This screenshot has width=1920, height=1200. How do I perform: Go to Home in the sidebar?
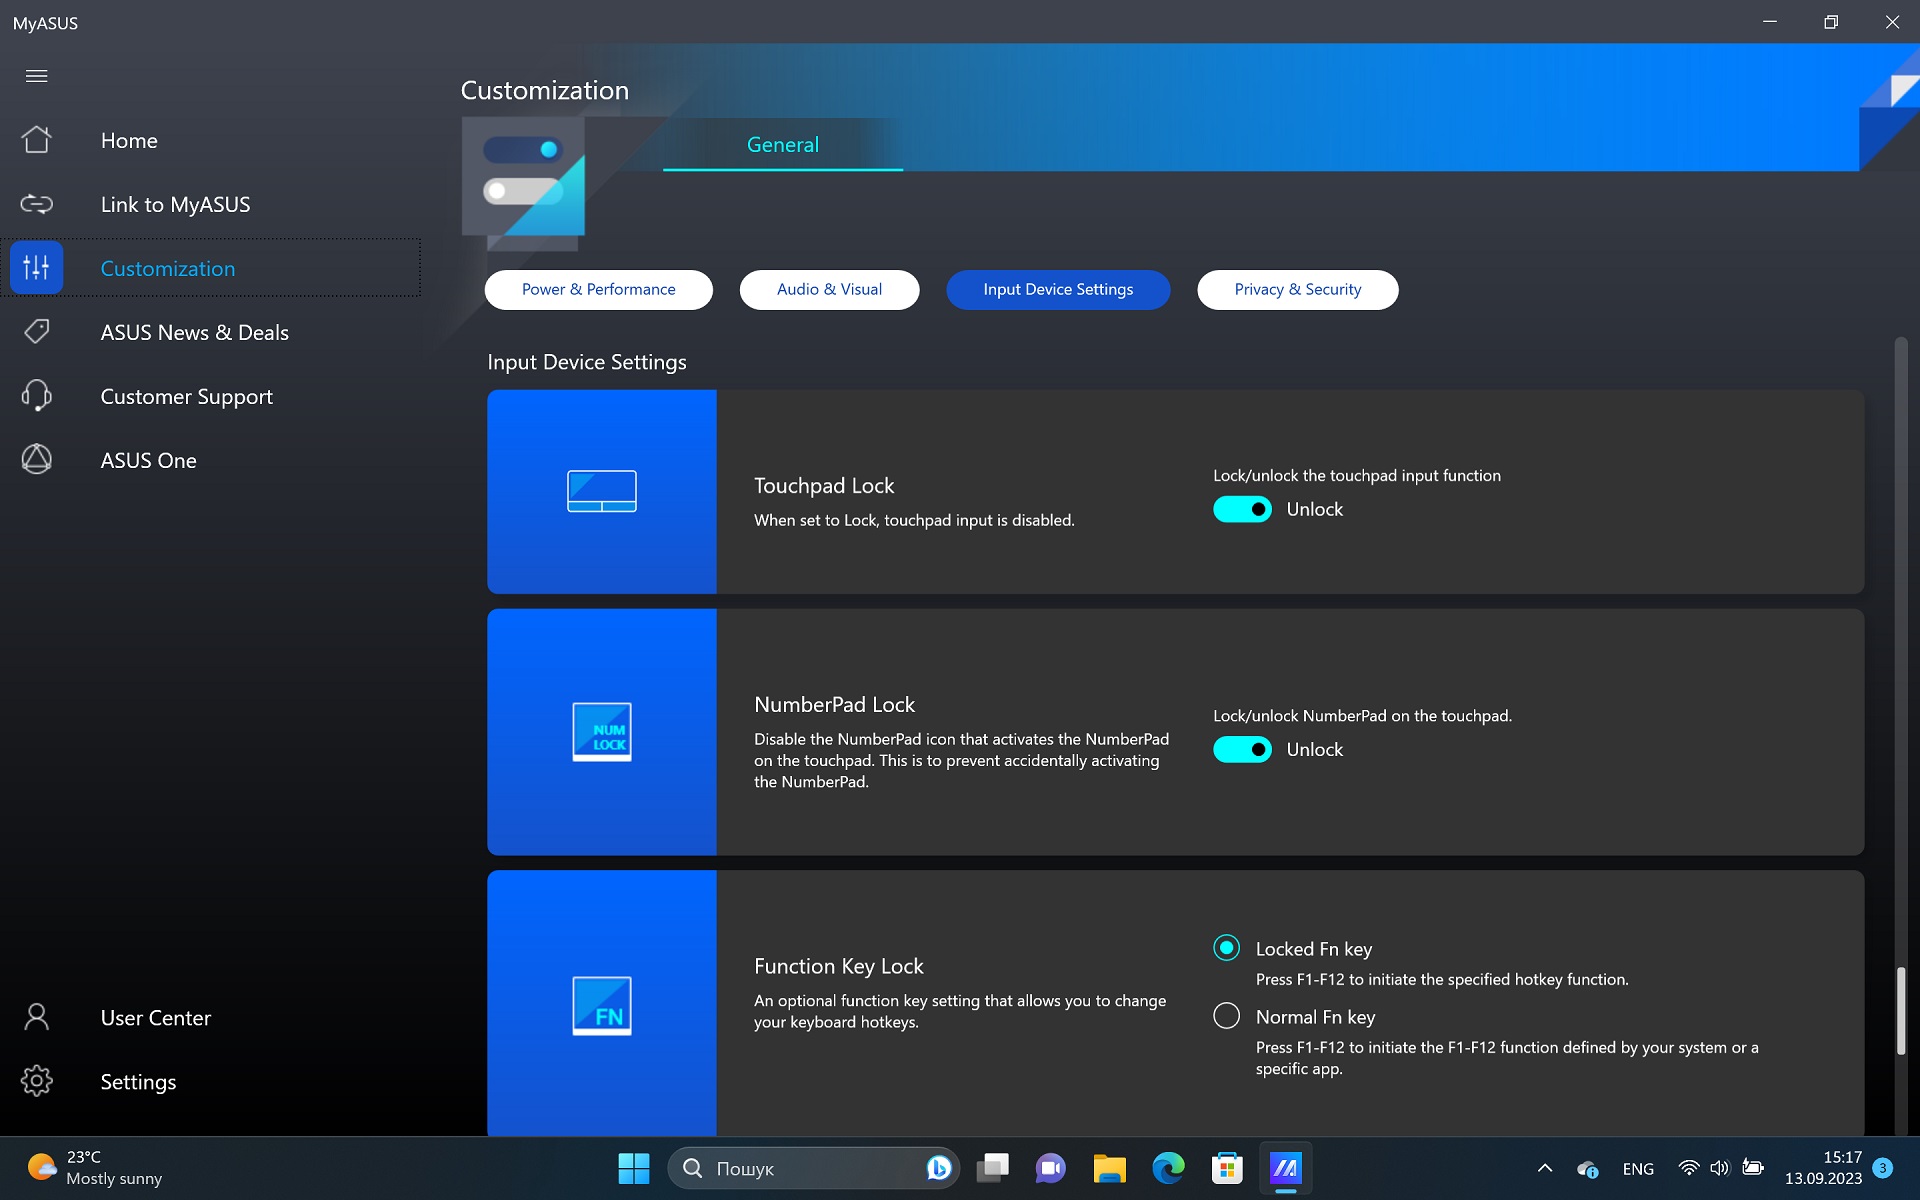[129, 141]
